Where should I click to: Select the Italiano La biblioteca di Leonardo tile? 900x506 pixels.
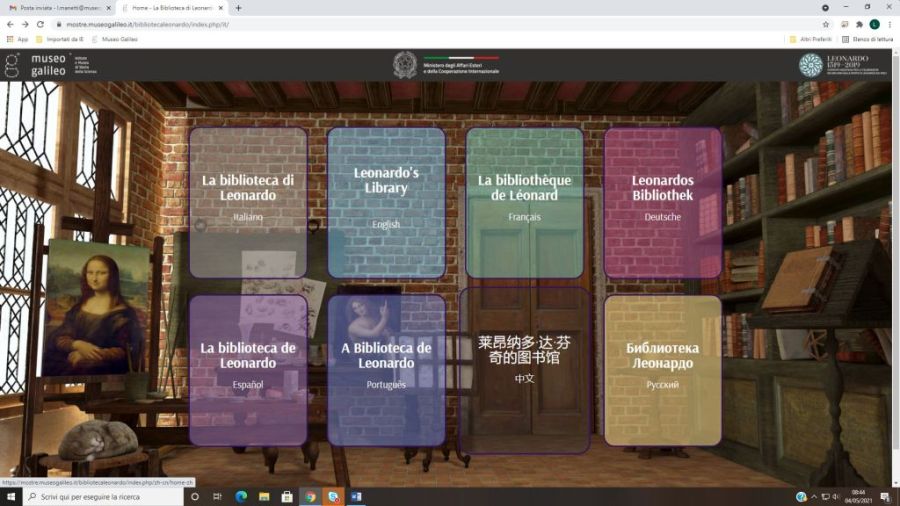tap(247, 202)
